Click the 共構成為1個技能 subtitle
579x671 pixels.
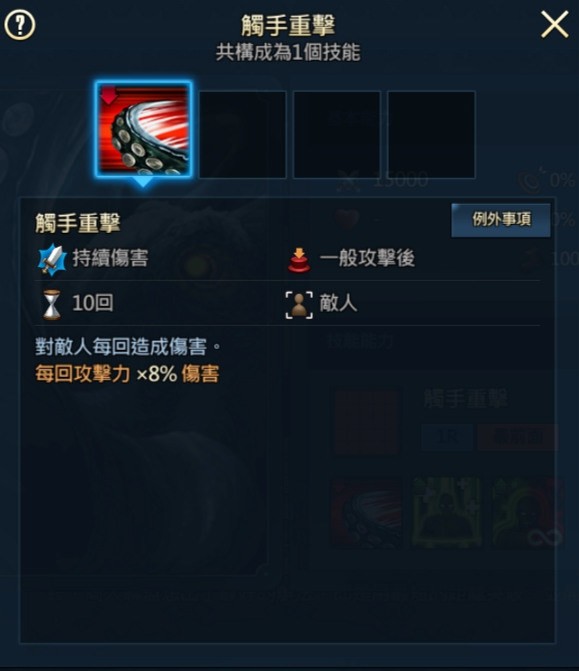(288, 53)
